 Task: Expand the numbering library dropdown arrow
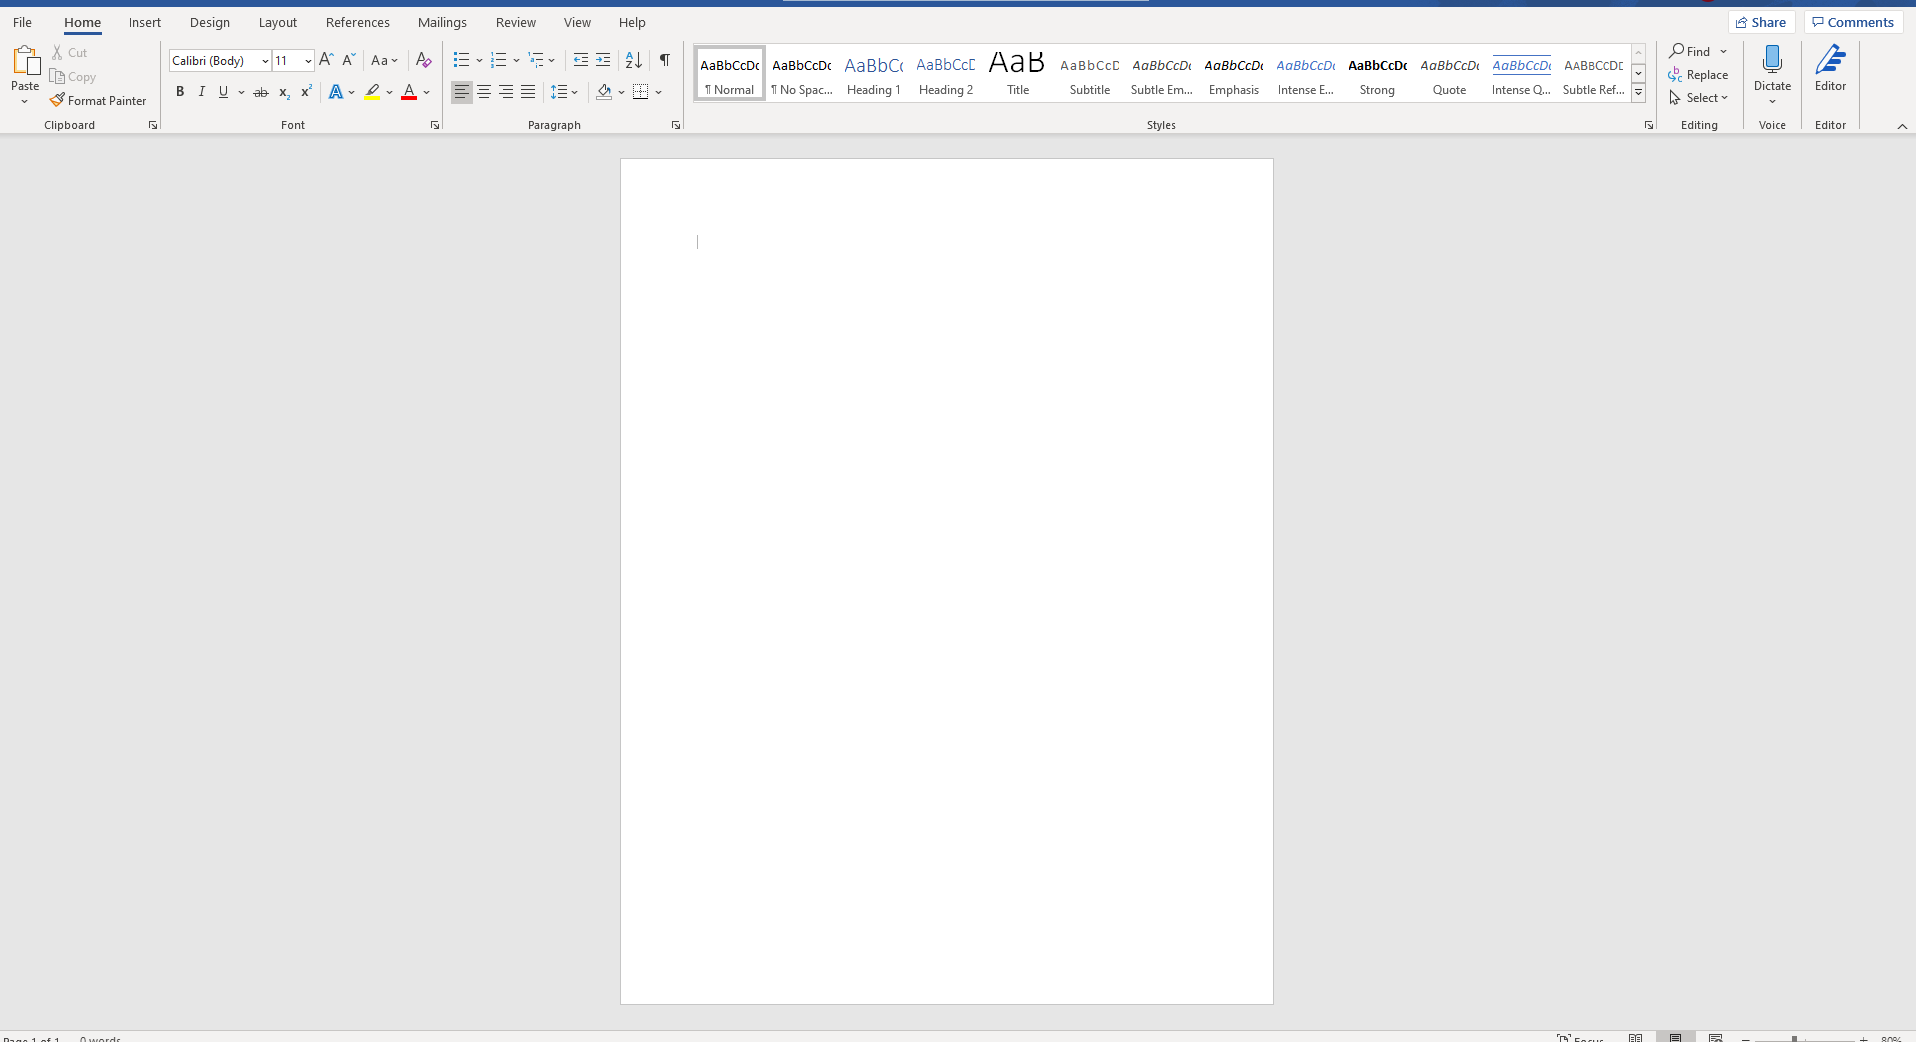(516, 61)
